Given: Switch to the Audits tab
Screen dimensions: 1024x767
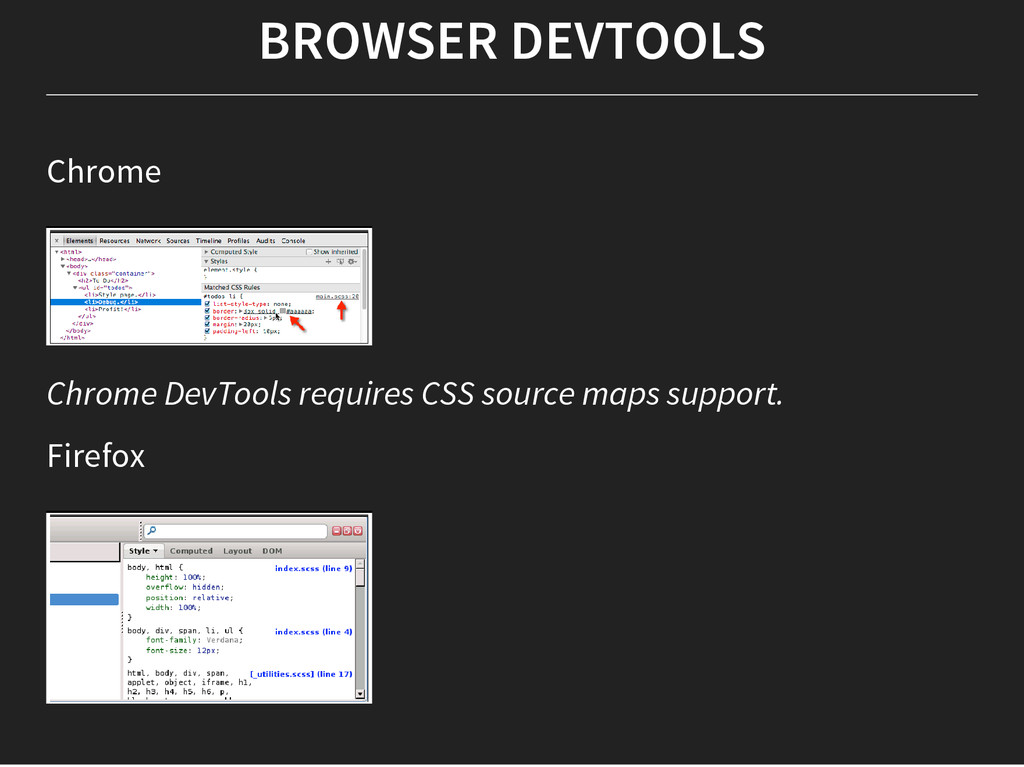Looking at the screenshot, I should click(x=266, y=240).
